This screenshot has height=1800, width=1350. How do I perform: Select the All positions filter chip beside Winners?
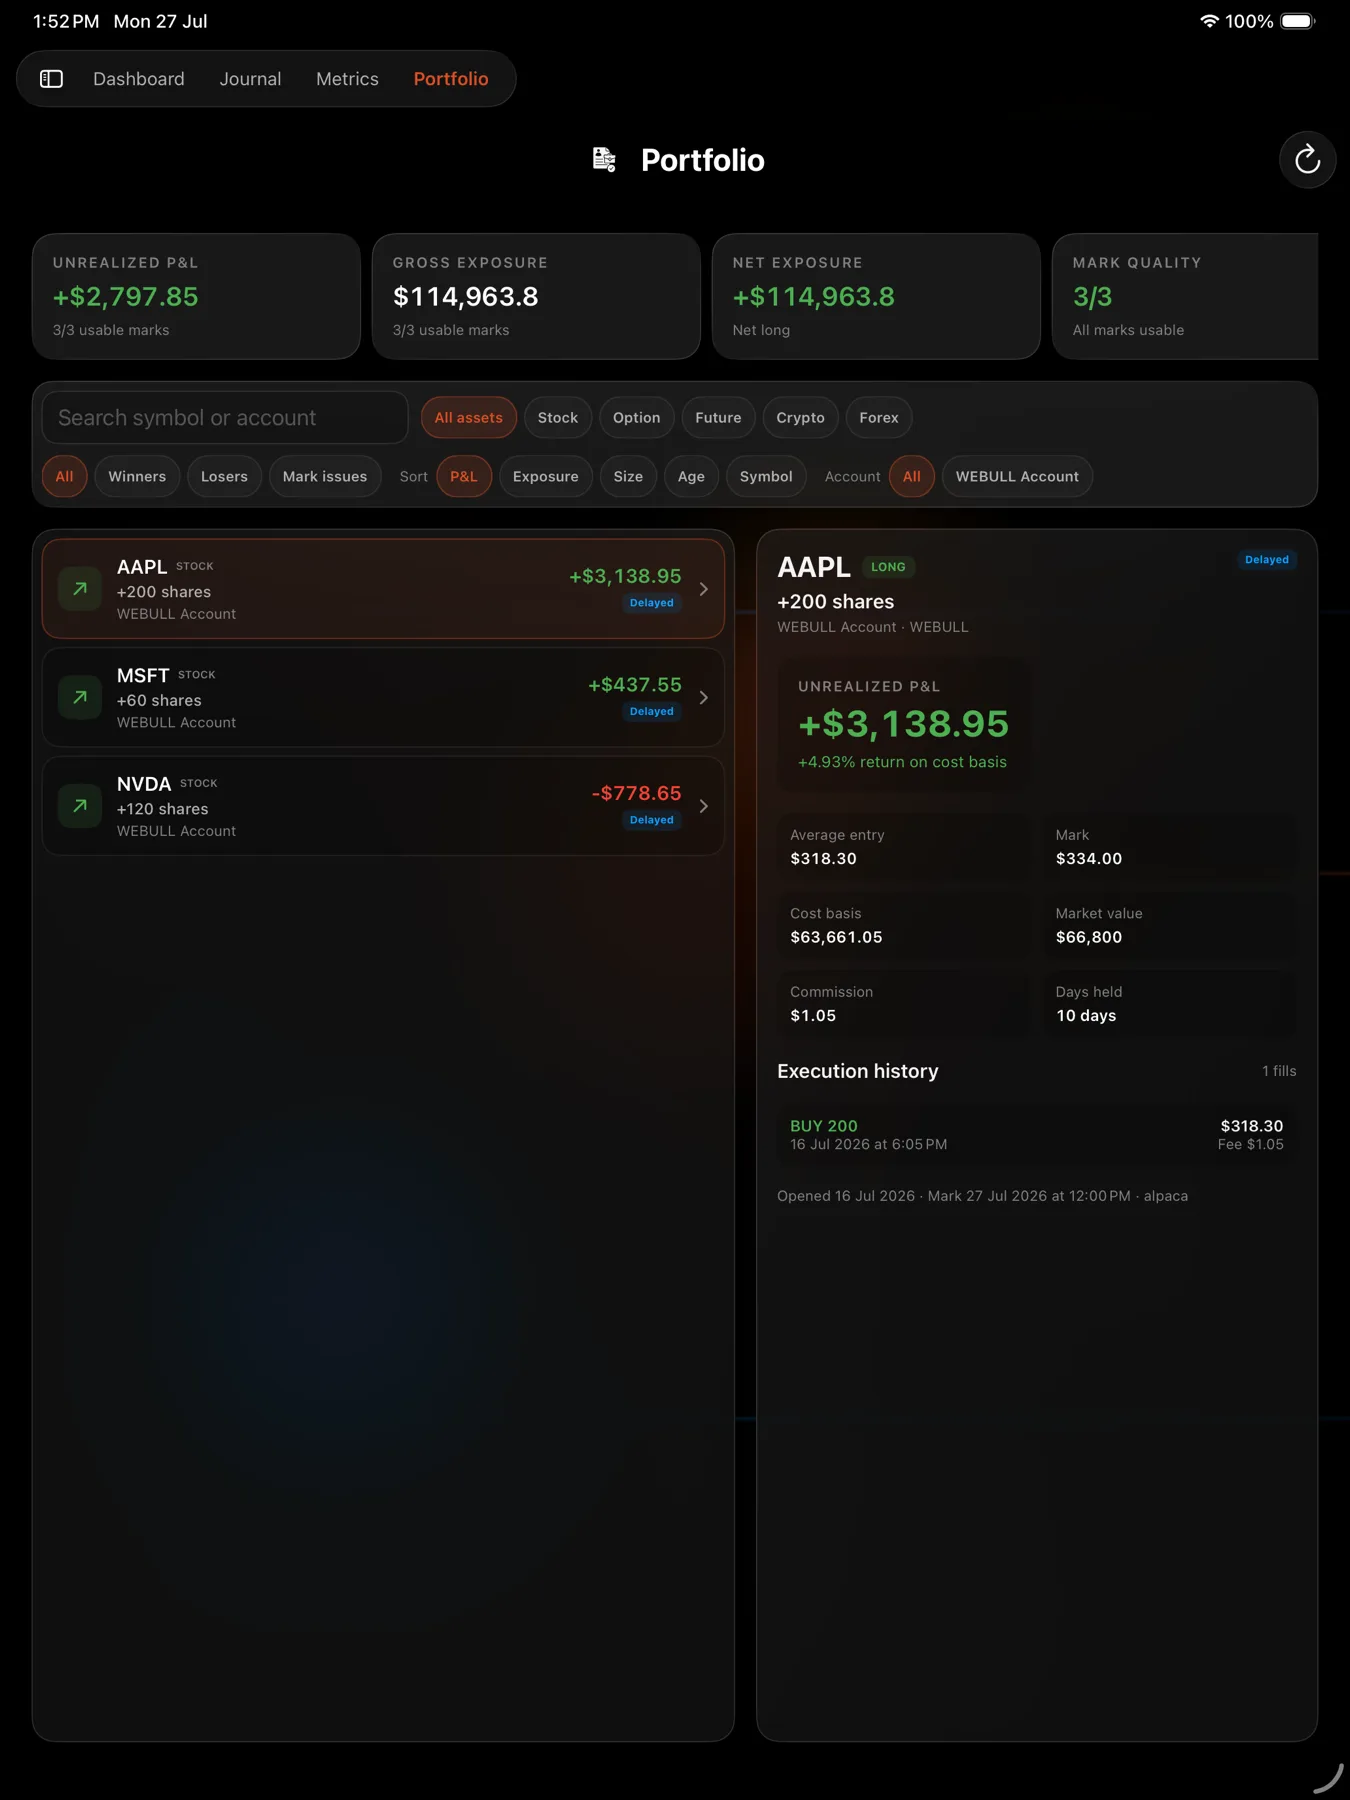[x=64, y=476]
